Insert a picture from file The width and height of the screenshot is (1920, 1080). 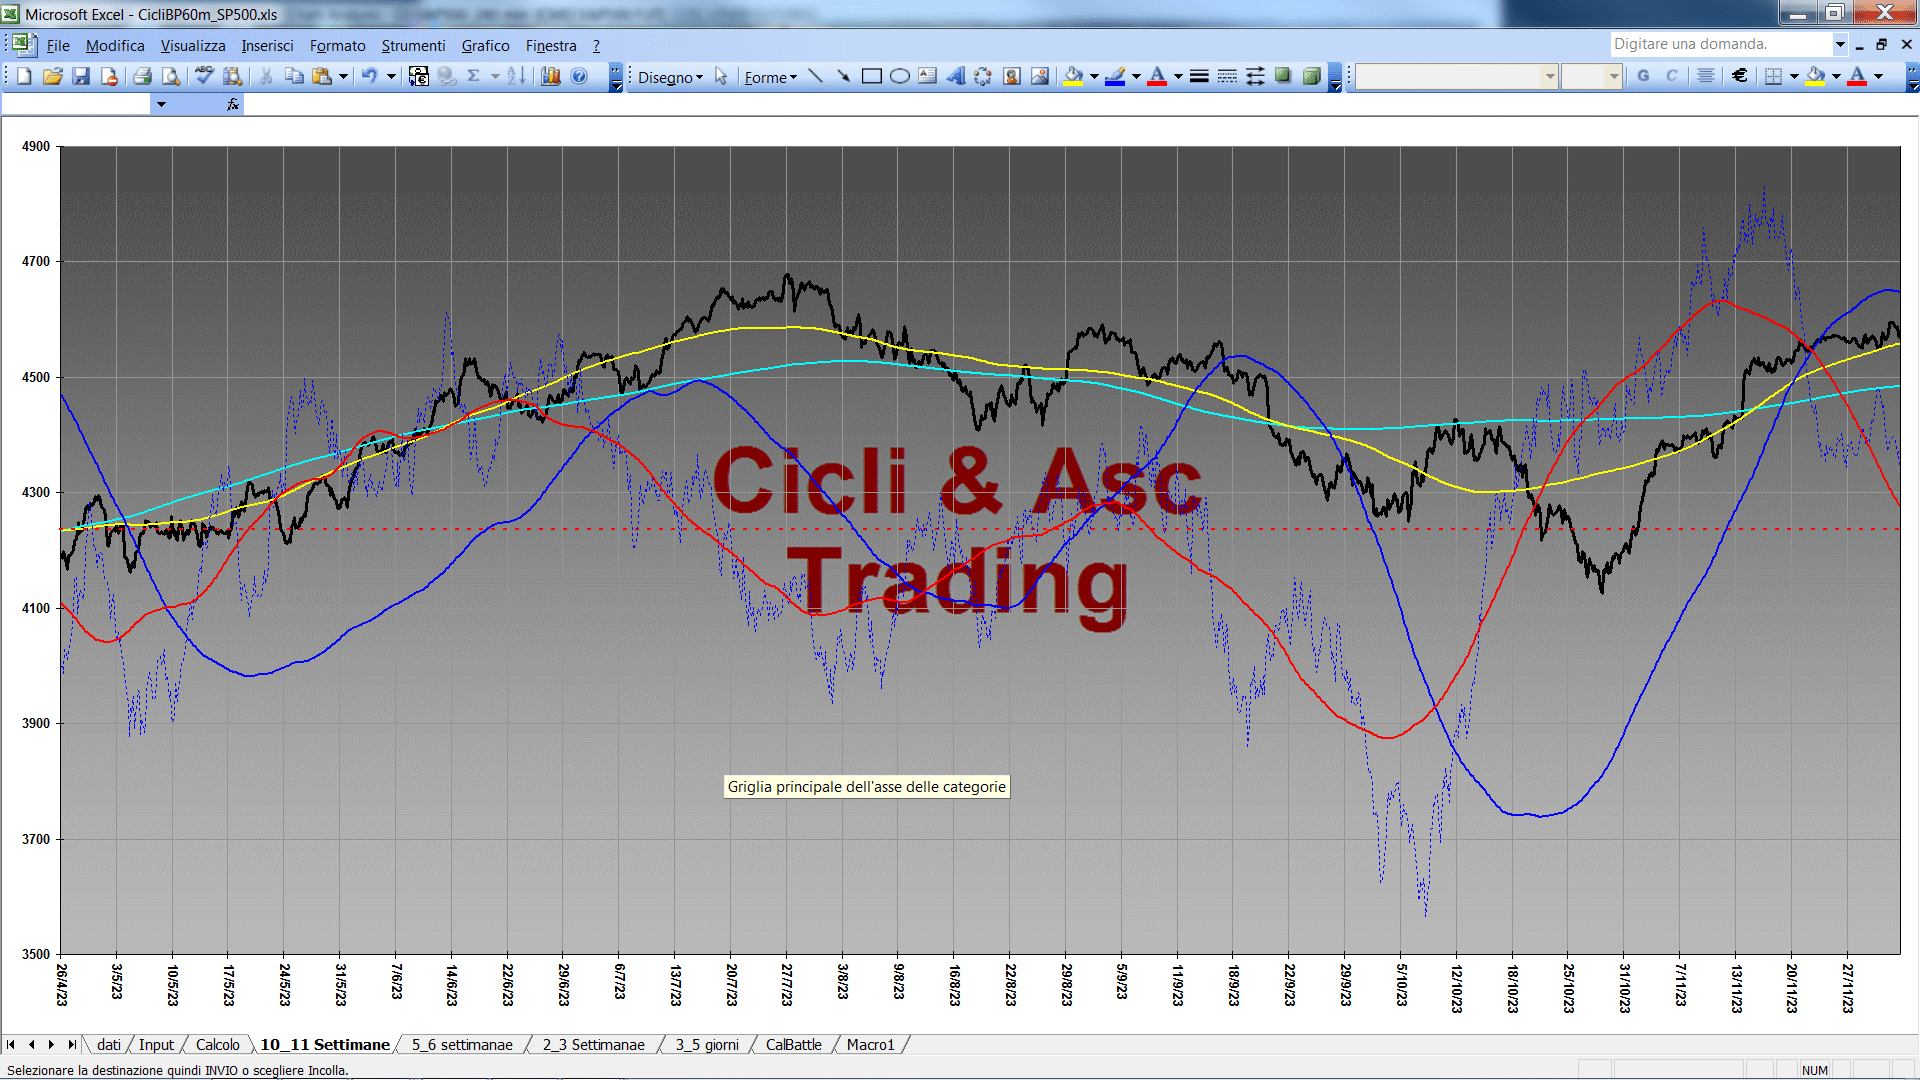[1040, 76]
